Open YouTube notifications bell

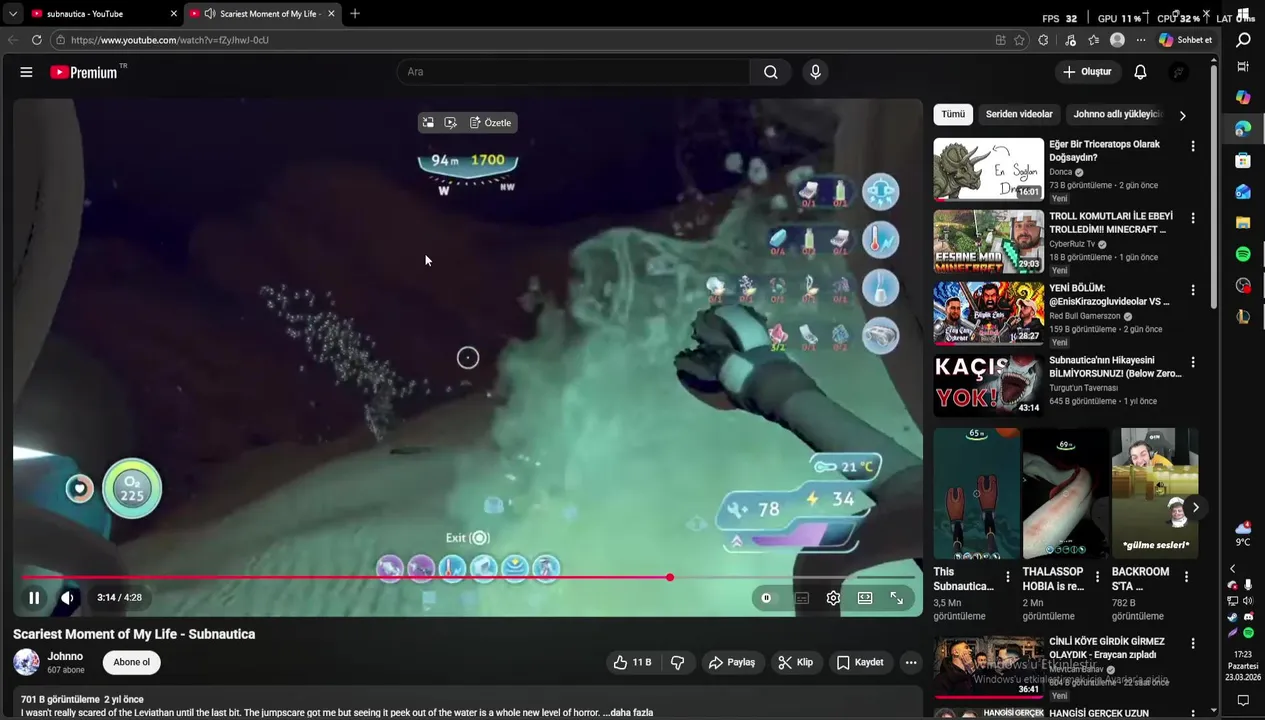1140,72
